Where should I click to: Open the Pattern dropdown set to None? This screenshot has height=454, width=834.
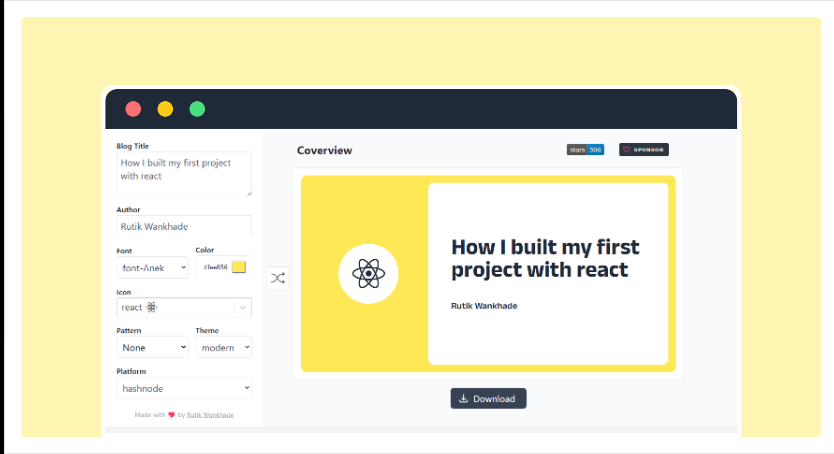pyautogui.click(x=152, y=348)
